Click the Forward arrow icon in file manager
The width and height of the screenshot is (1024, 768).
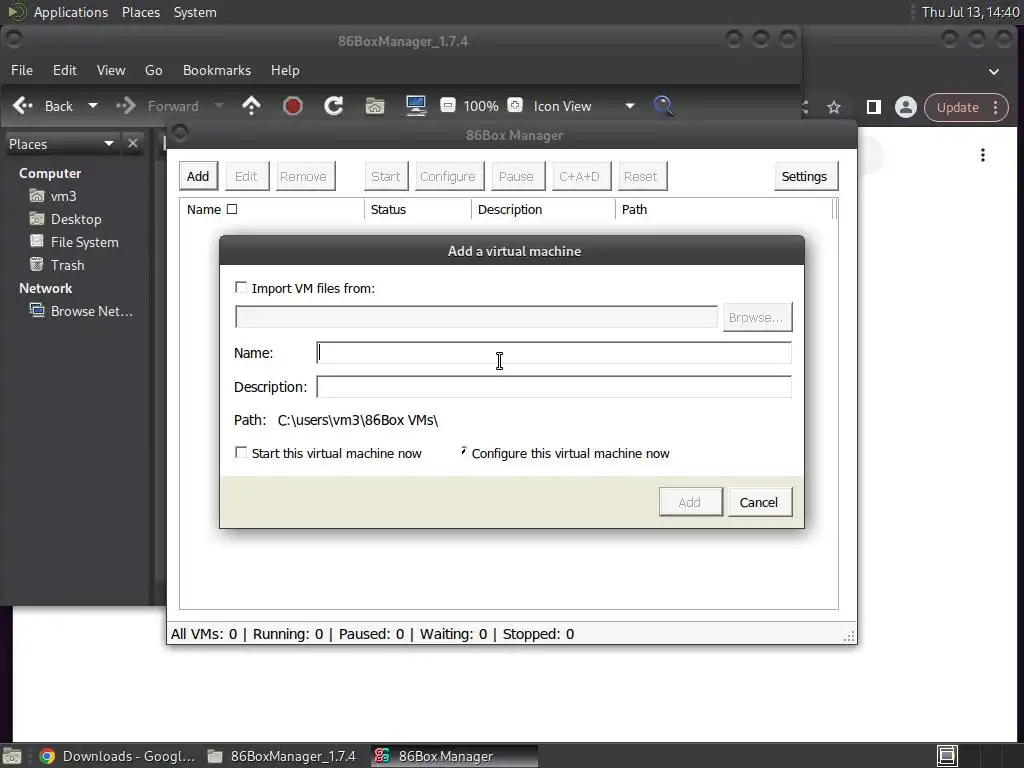click(125, 106)
